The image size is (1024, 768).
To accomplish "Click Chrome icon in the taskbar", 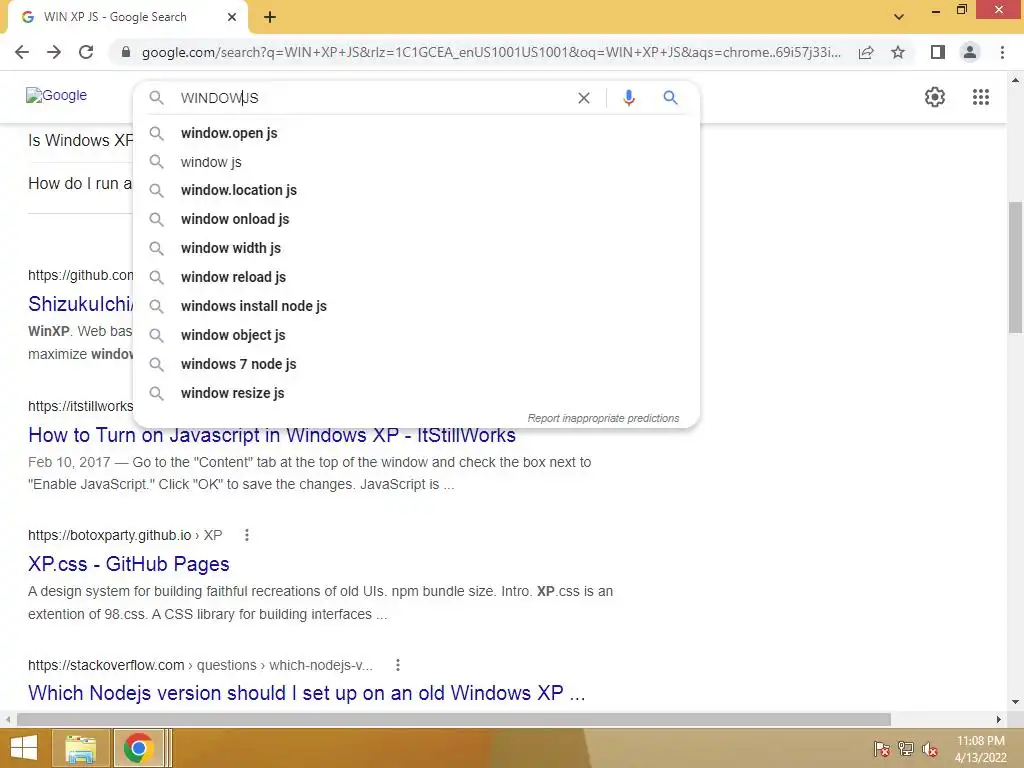I will (x=138, y=748).
